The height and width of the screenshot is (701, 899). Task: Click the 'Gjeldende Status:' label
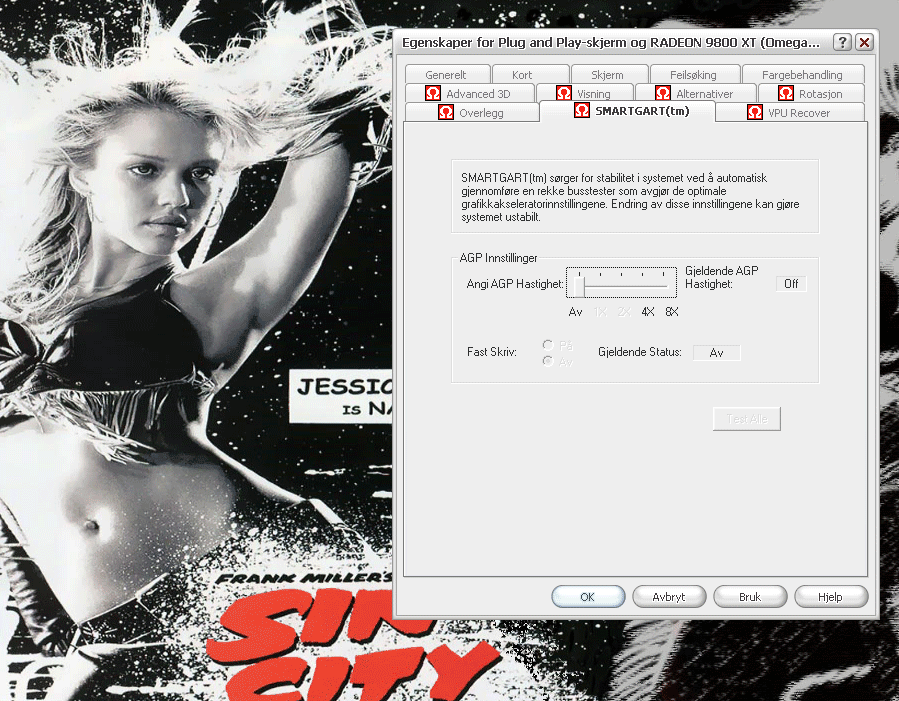click(640, 352)
